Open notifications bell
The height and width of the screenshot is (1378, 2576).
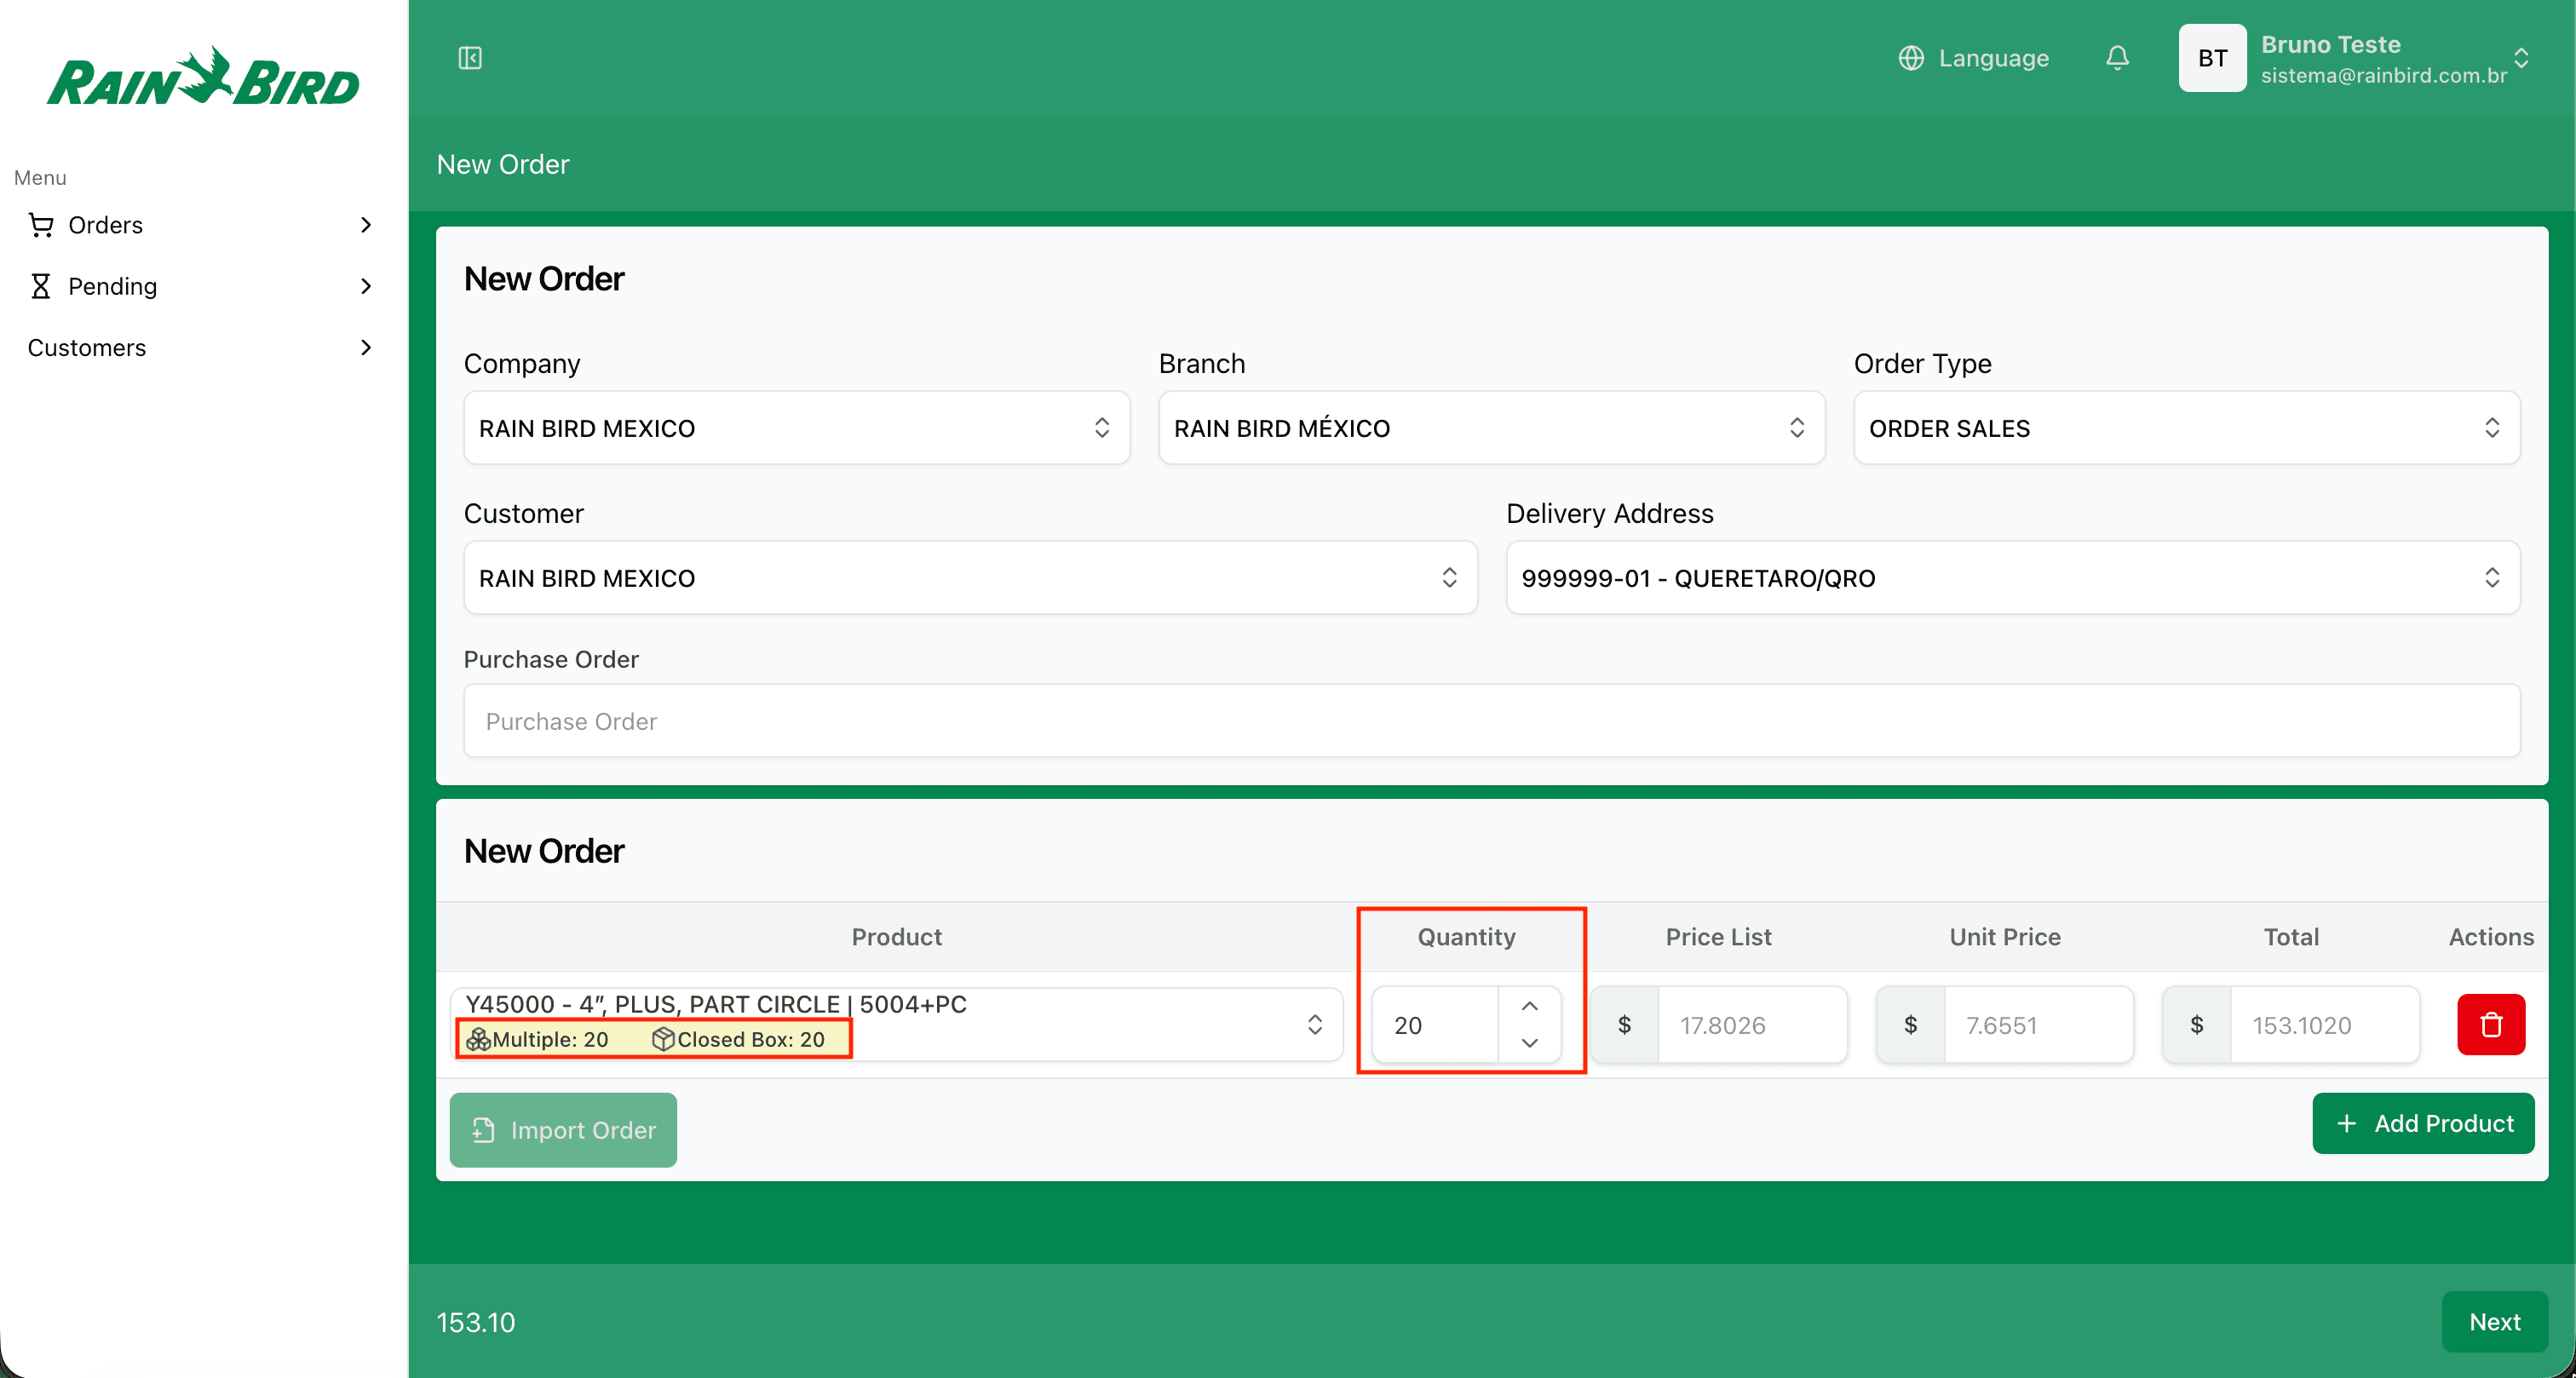click(2116, 58)
